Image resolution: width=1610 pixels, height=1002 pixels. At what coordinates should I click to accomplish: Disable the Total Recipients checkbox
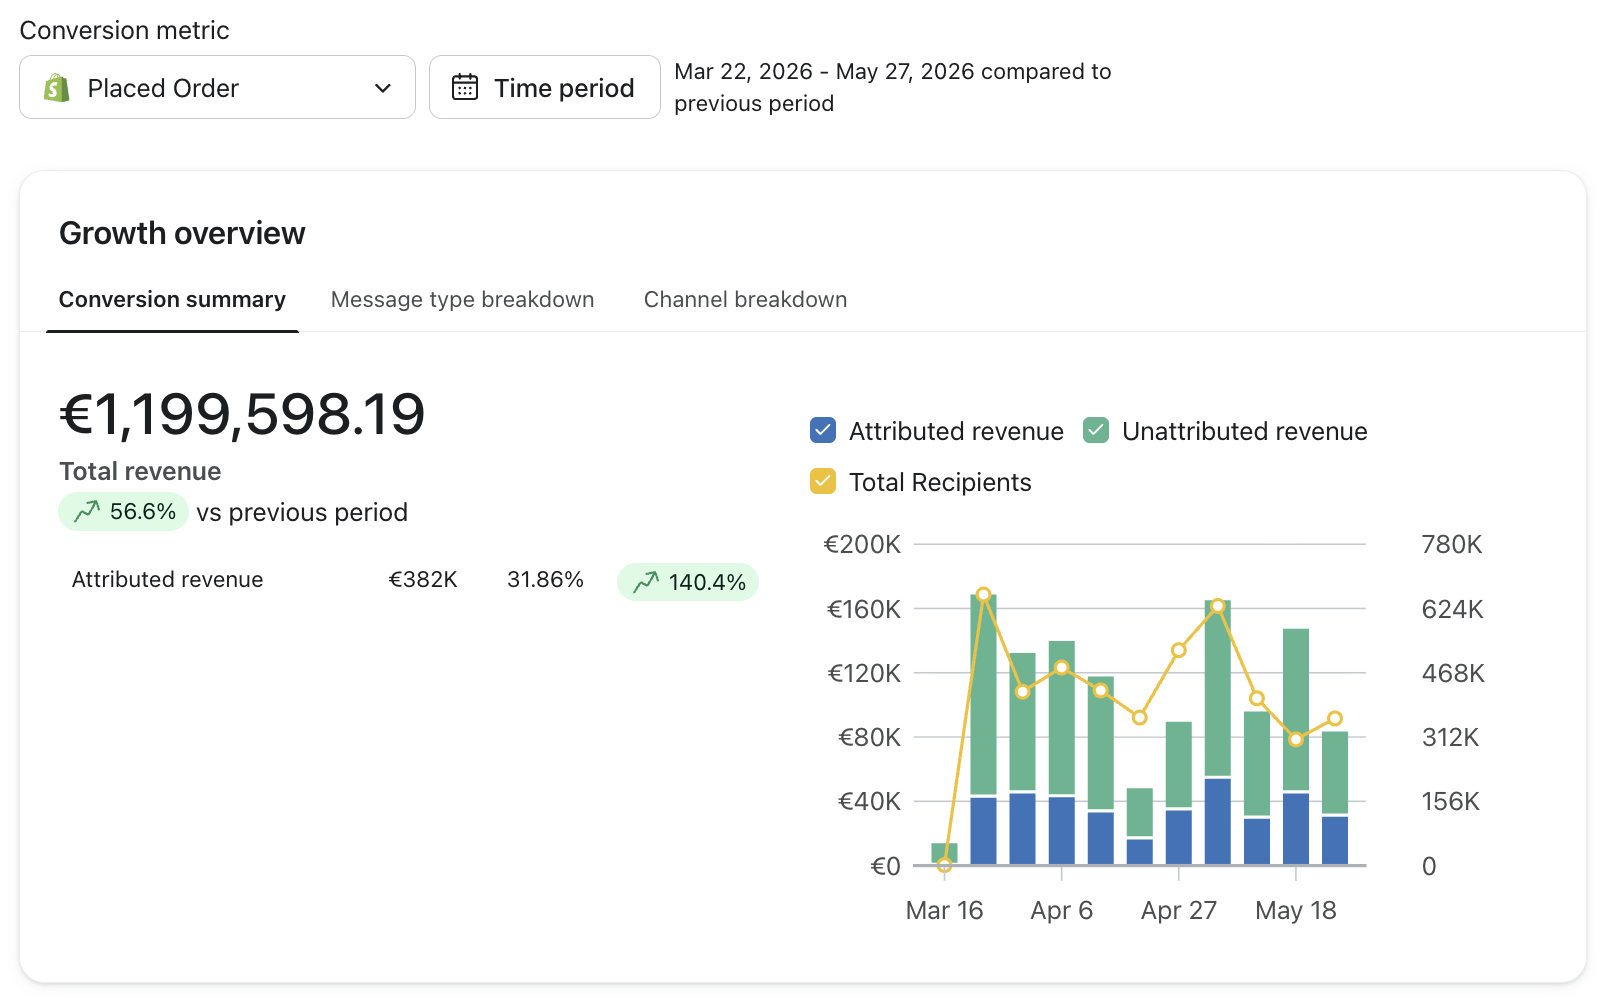[823, 481]
